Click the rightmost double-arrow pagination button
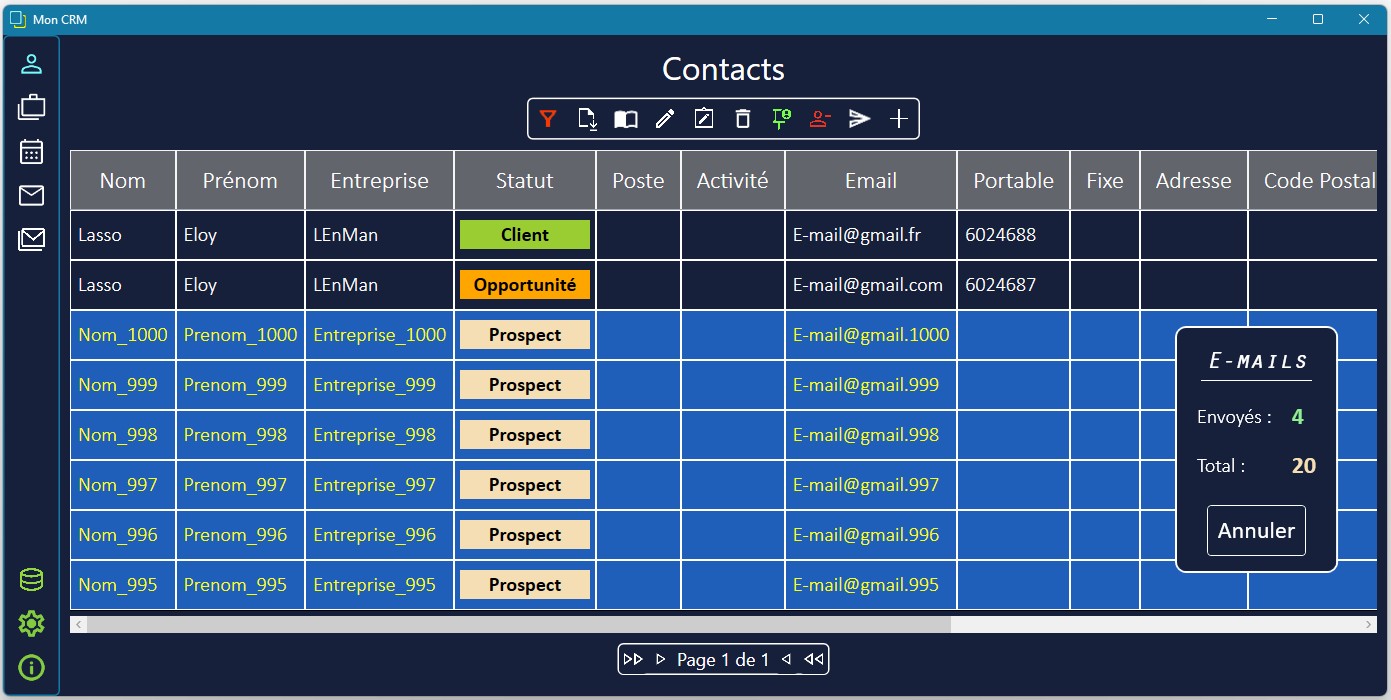 814,660
